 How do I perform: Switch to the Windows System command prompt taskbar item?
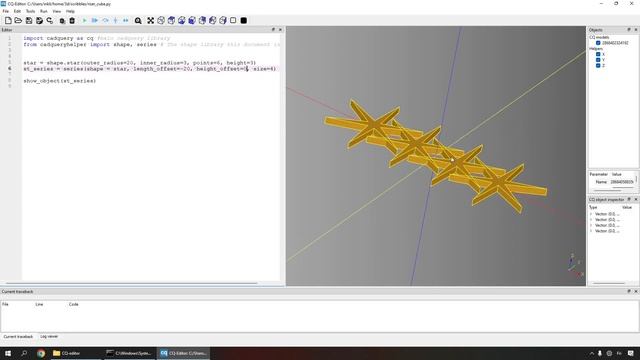tap(129, 353)
